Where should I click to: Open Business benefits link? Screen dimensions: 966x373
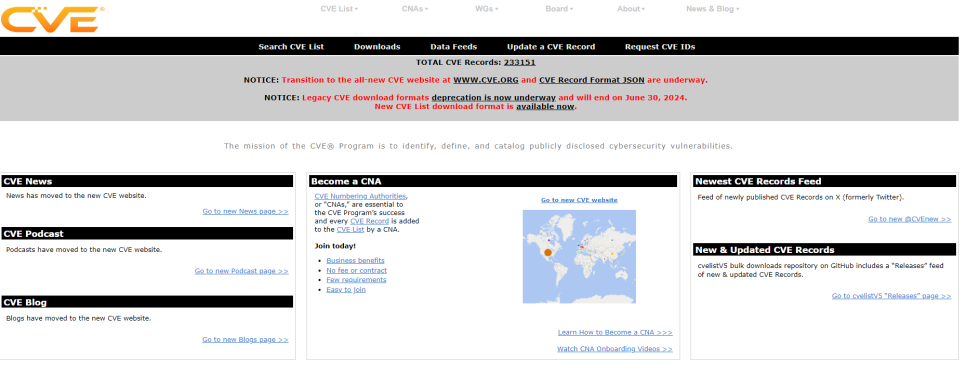(x=355, y=261)
